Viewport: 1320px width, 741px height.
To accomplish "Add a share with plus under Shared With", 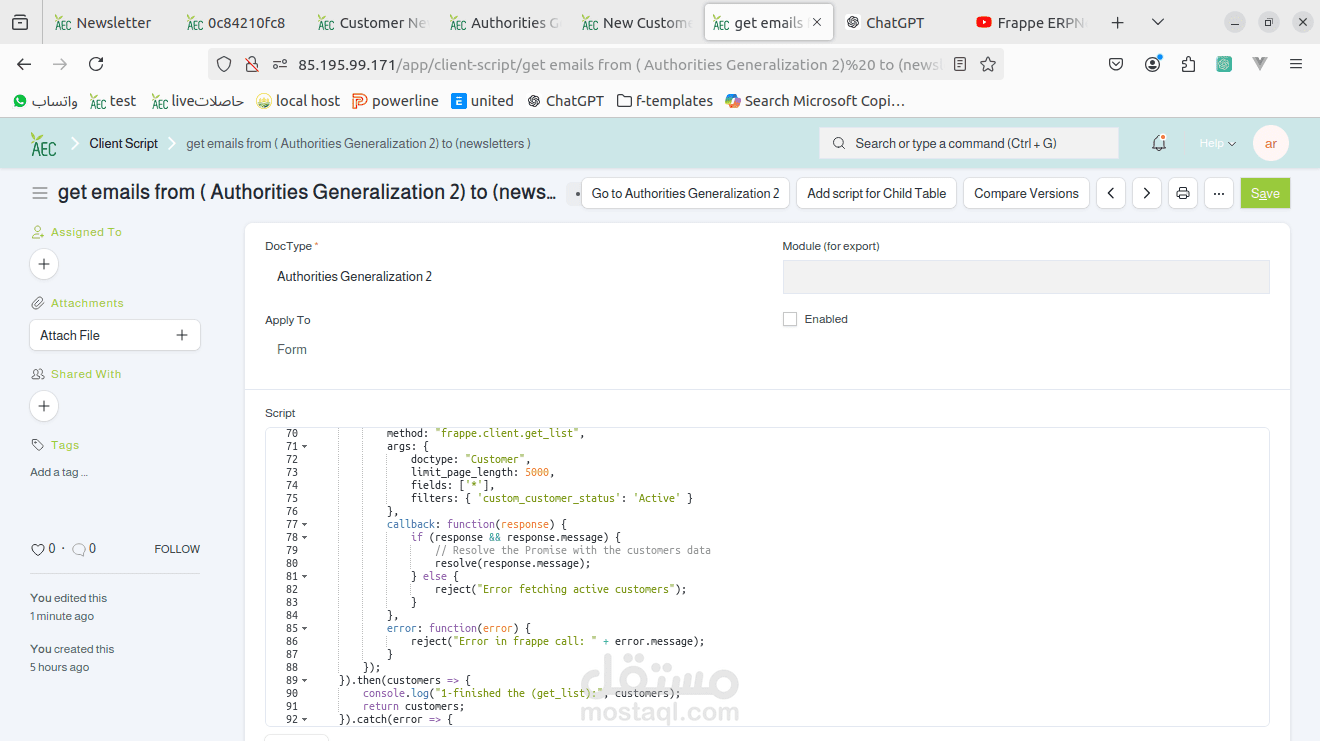I will pos(44,406).
